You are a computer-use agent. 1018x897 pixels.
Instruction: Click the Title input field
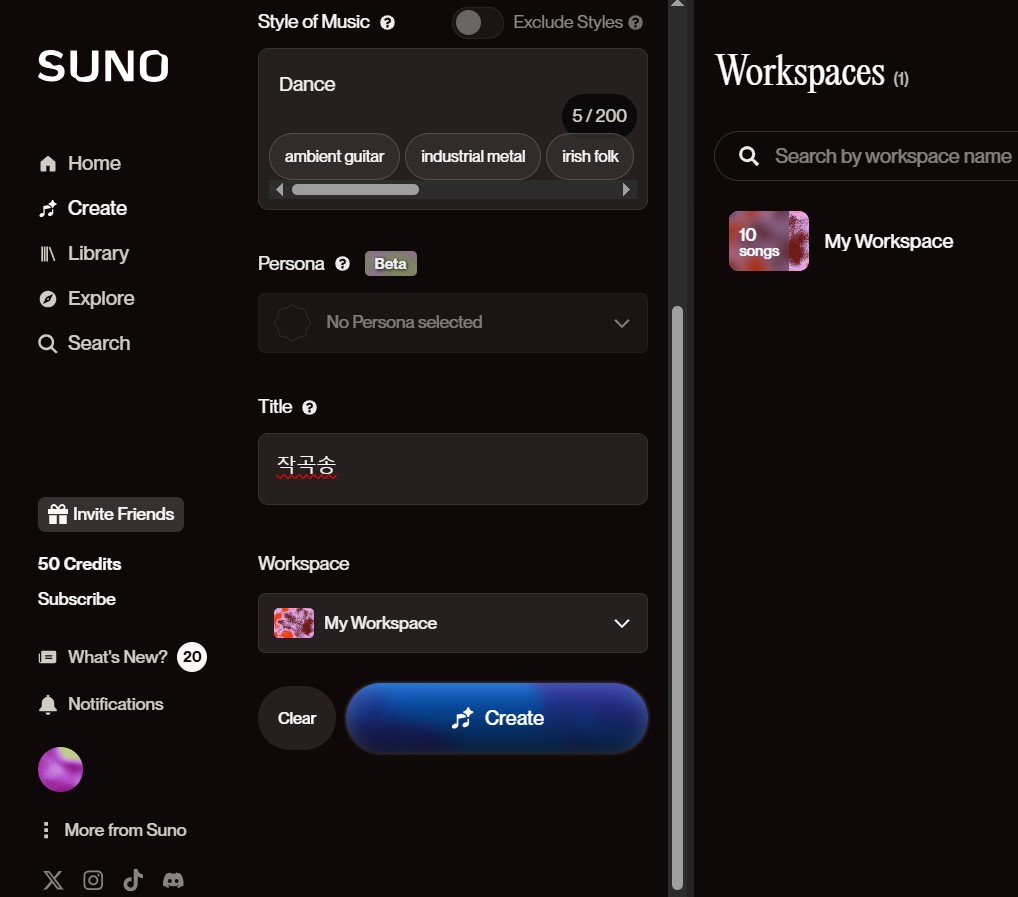(x=453, y=469)
